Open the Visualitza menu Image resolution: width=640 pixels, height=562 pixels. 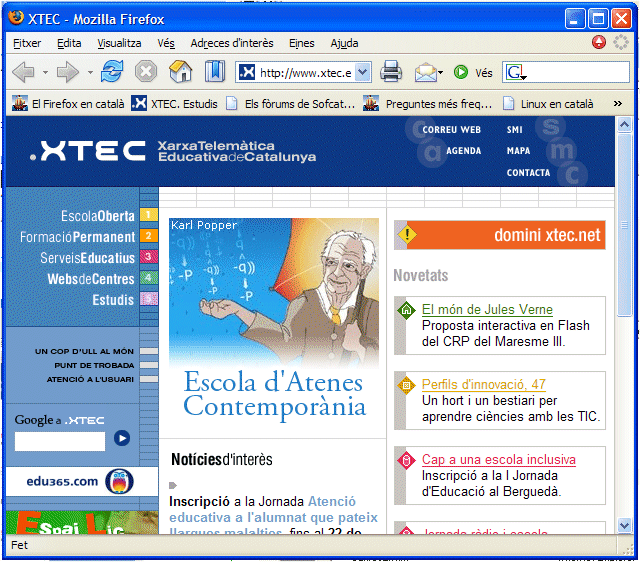119,43
